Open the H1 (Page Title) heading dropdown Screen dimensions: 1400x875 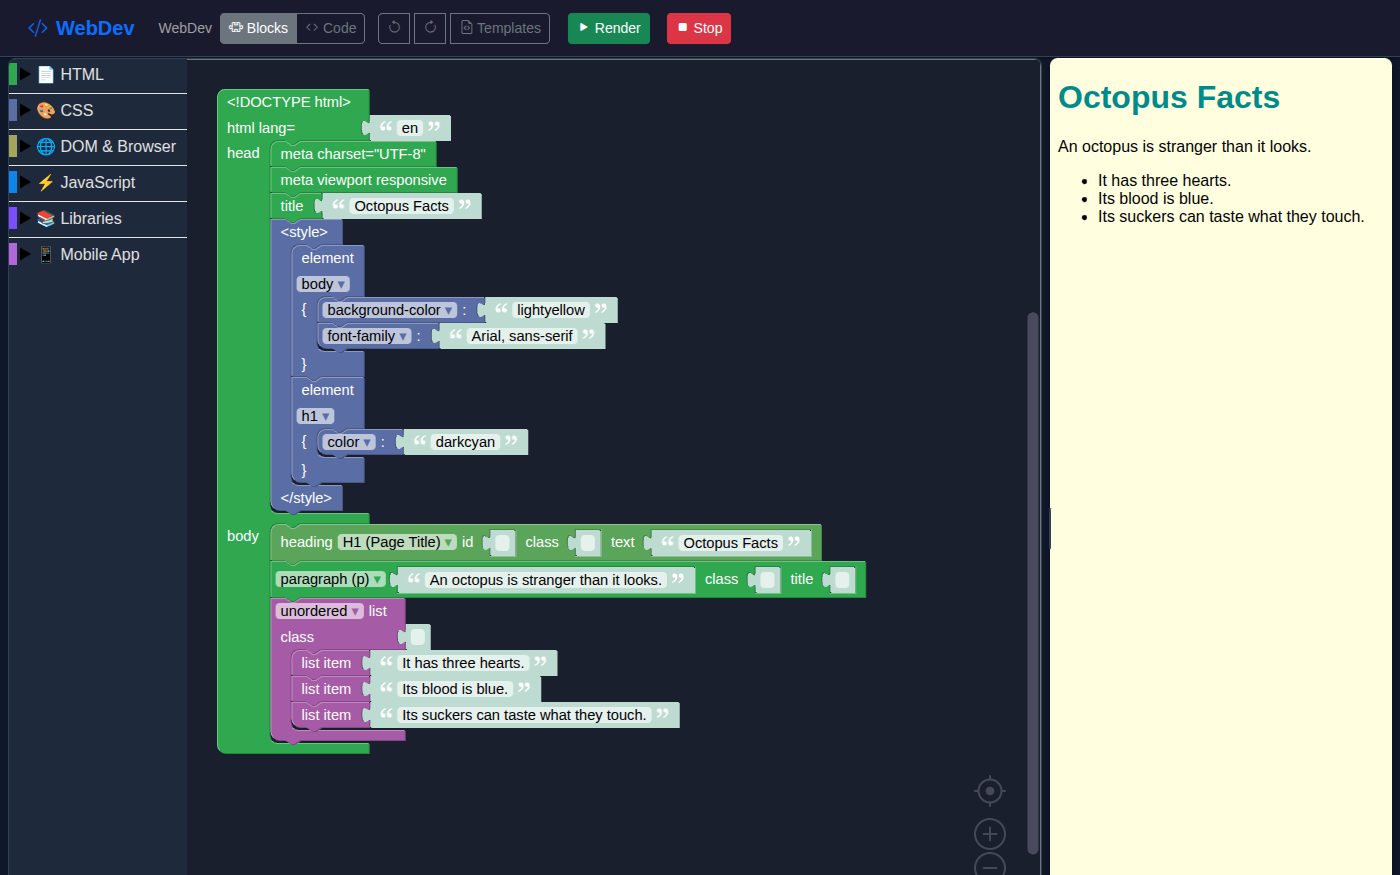(397, 542)
